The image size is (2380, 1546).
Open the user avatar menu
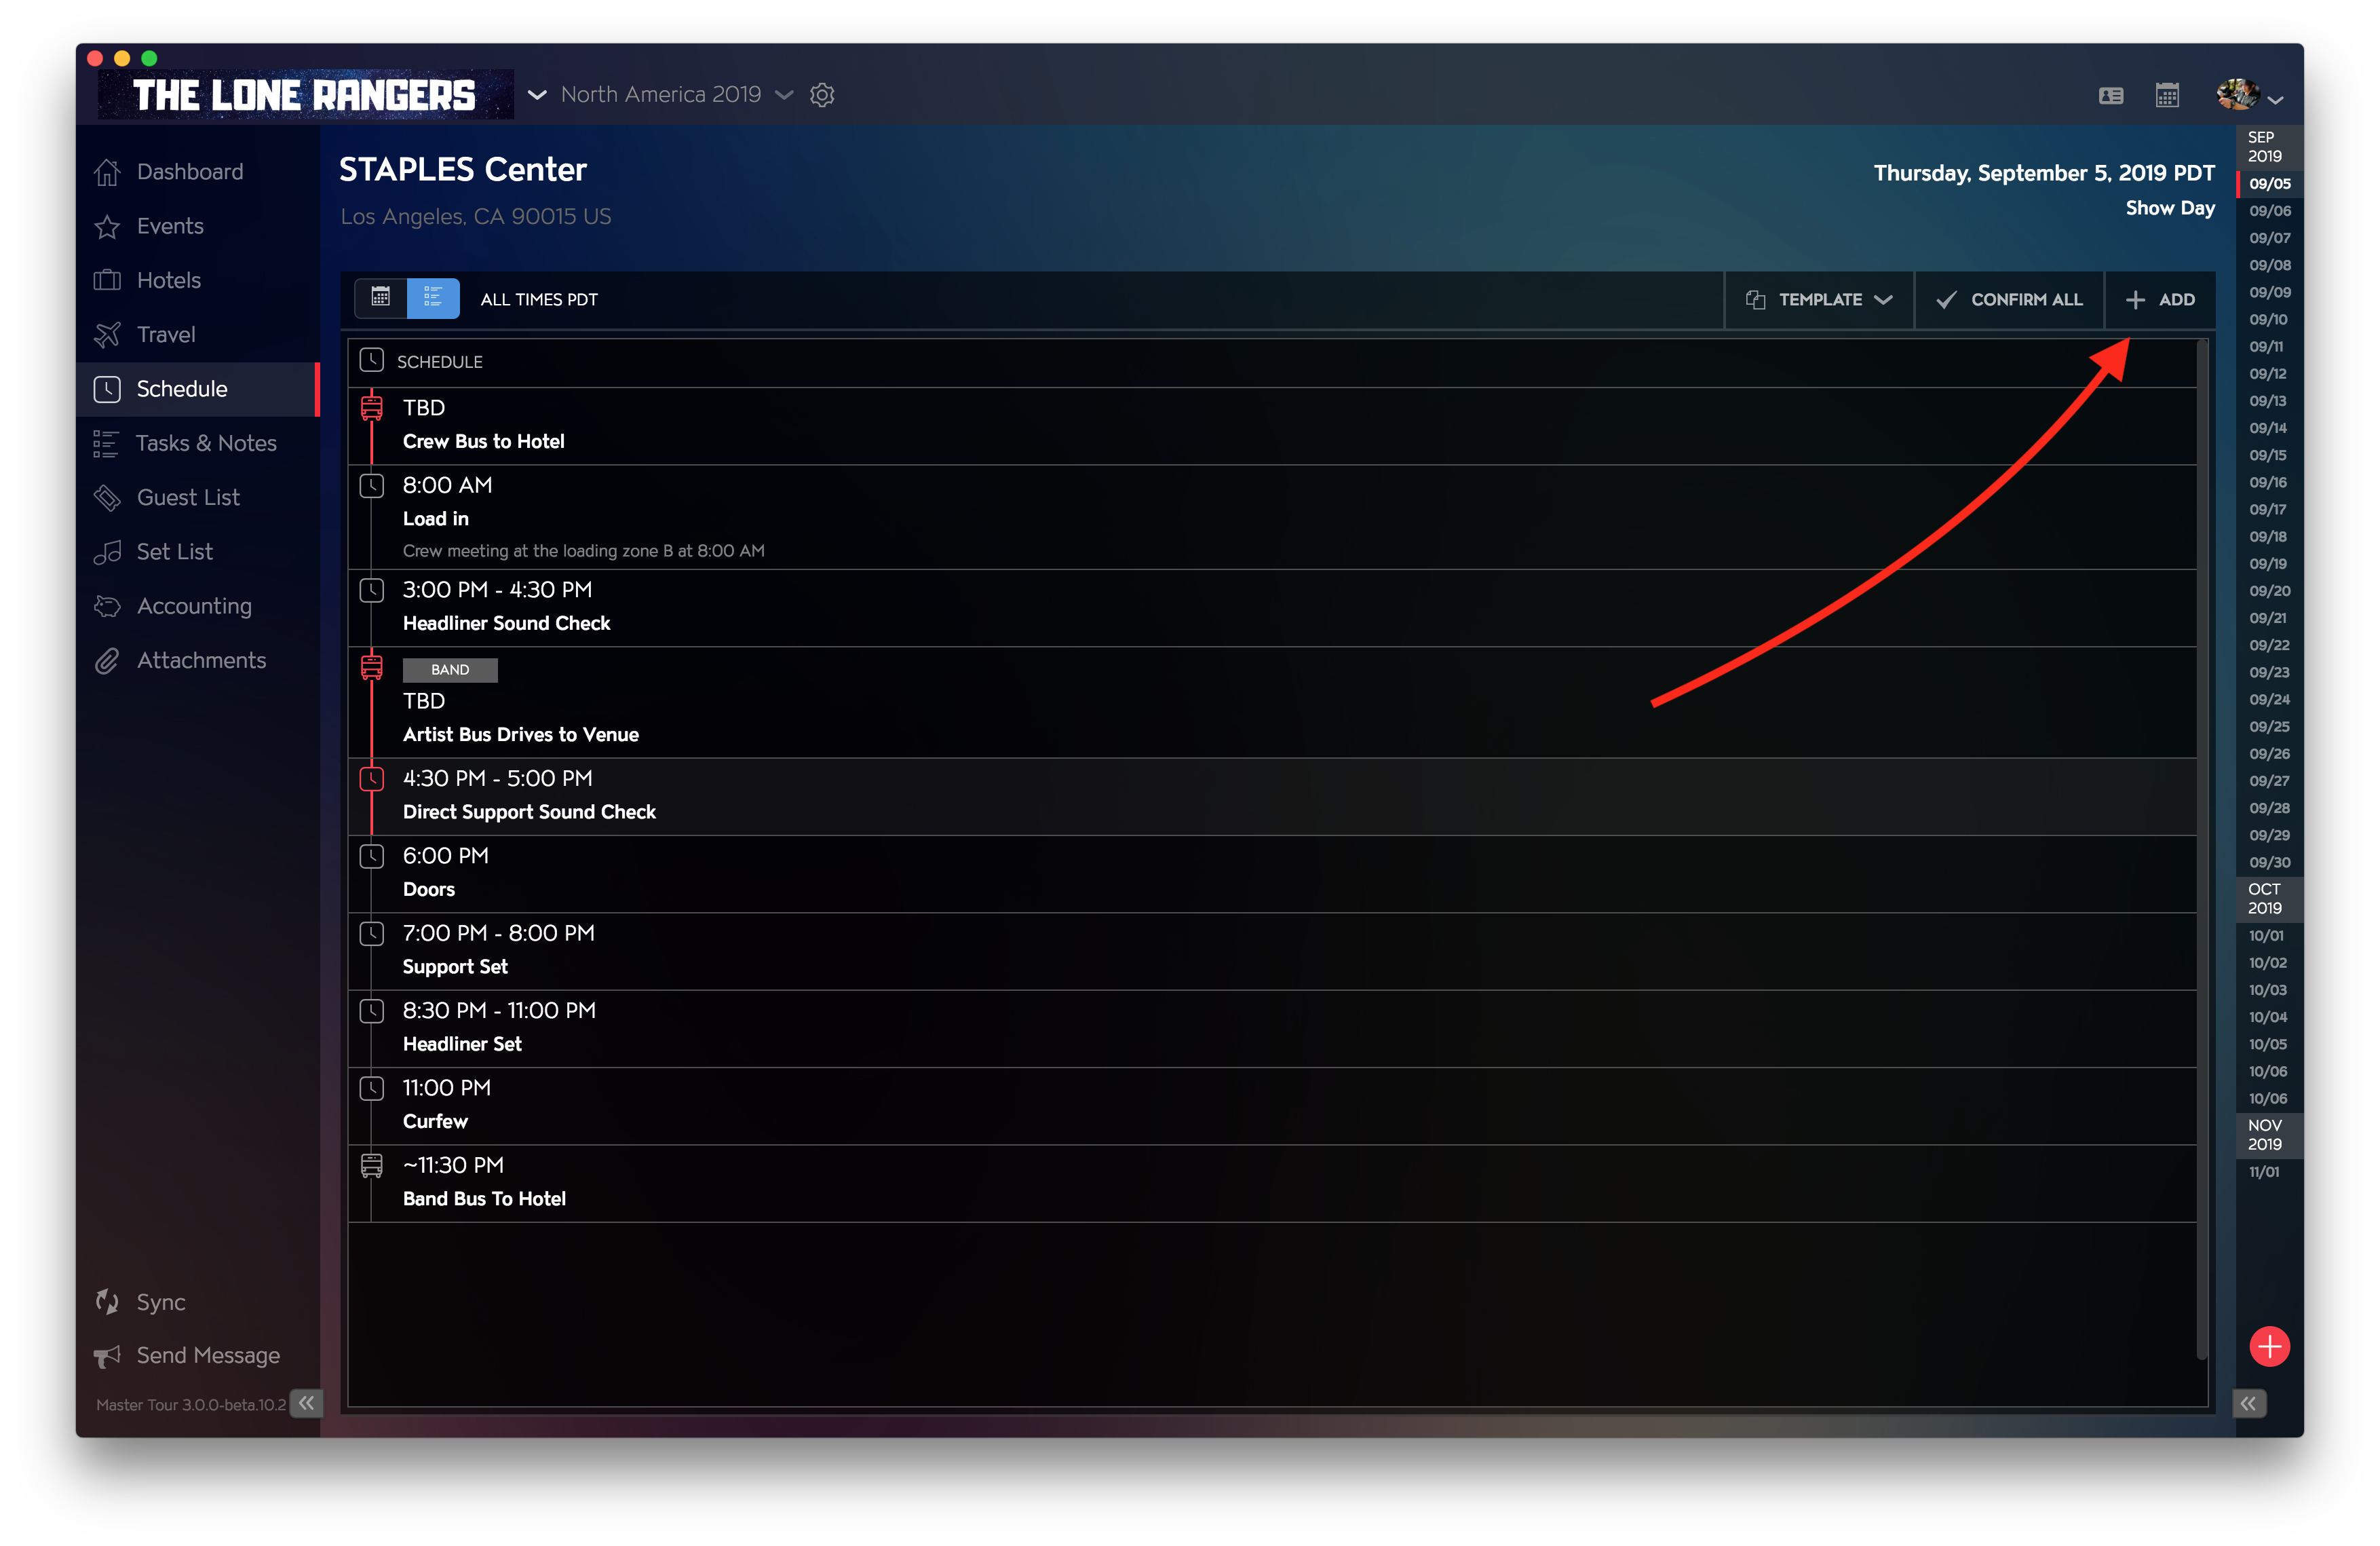click(x=2249, y=96)
